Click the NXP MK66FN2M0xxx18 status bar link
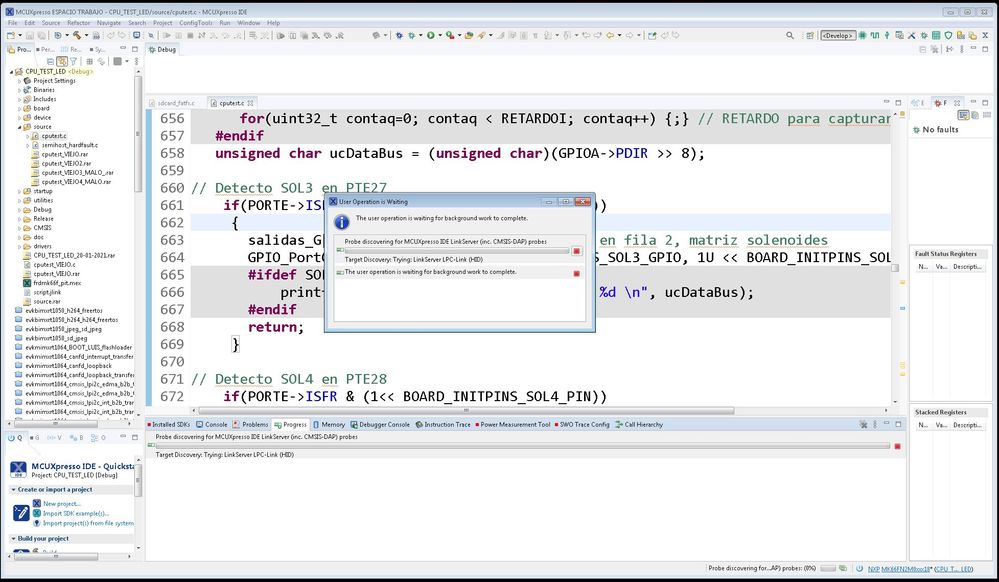 (x=899, y=569)
